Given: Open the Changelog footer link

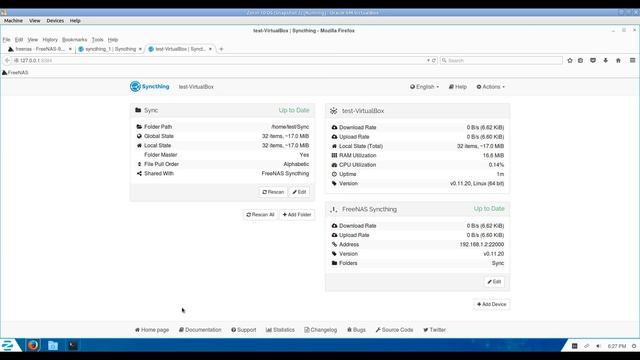Looking at the screenshot, I should click(x=320, y=330).
